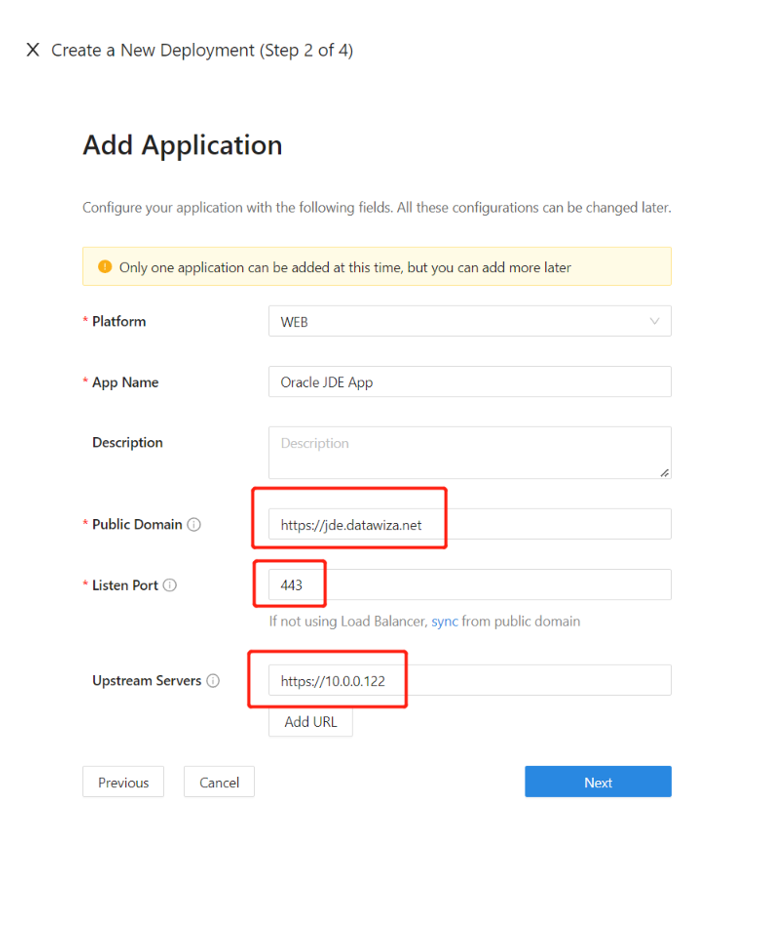Viewport: 758px width, 938px height.
Task: Focus the App Name field with Oracle JDE App
Action: pyautogui.click(x=470, y=382)
